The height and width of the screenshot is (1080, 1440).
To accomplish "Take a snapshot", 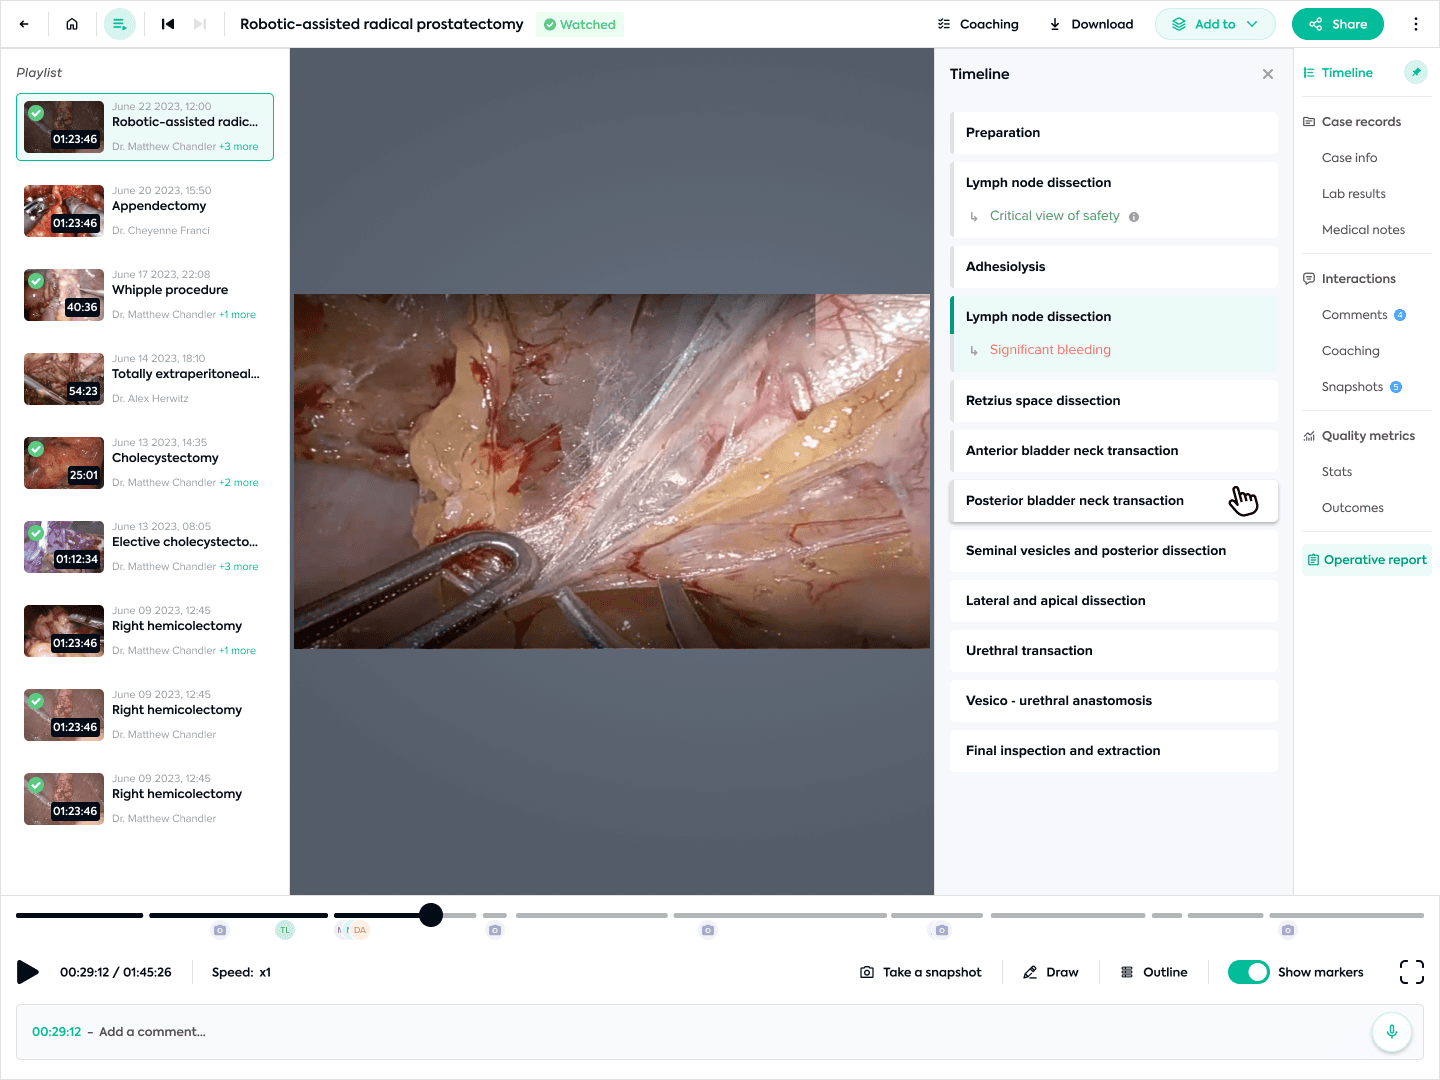I will pos(921,972).
